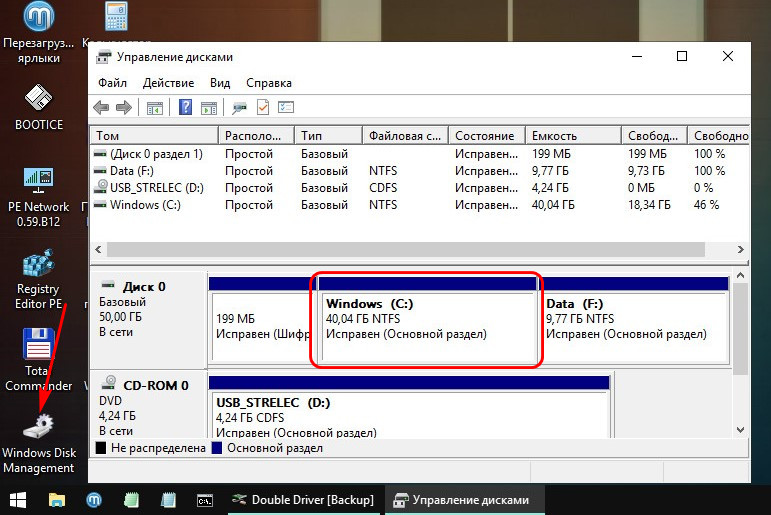Sort by the Том column header

(154, 135)
